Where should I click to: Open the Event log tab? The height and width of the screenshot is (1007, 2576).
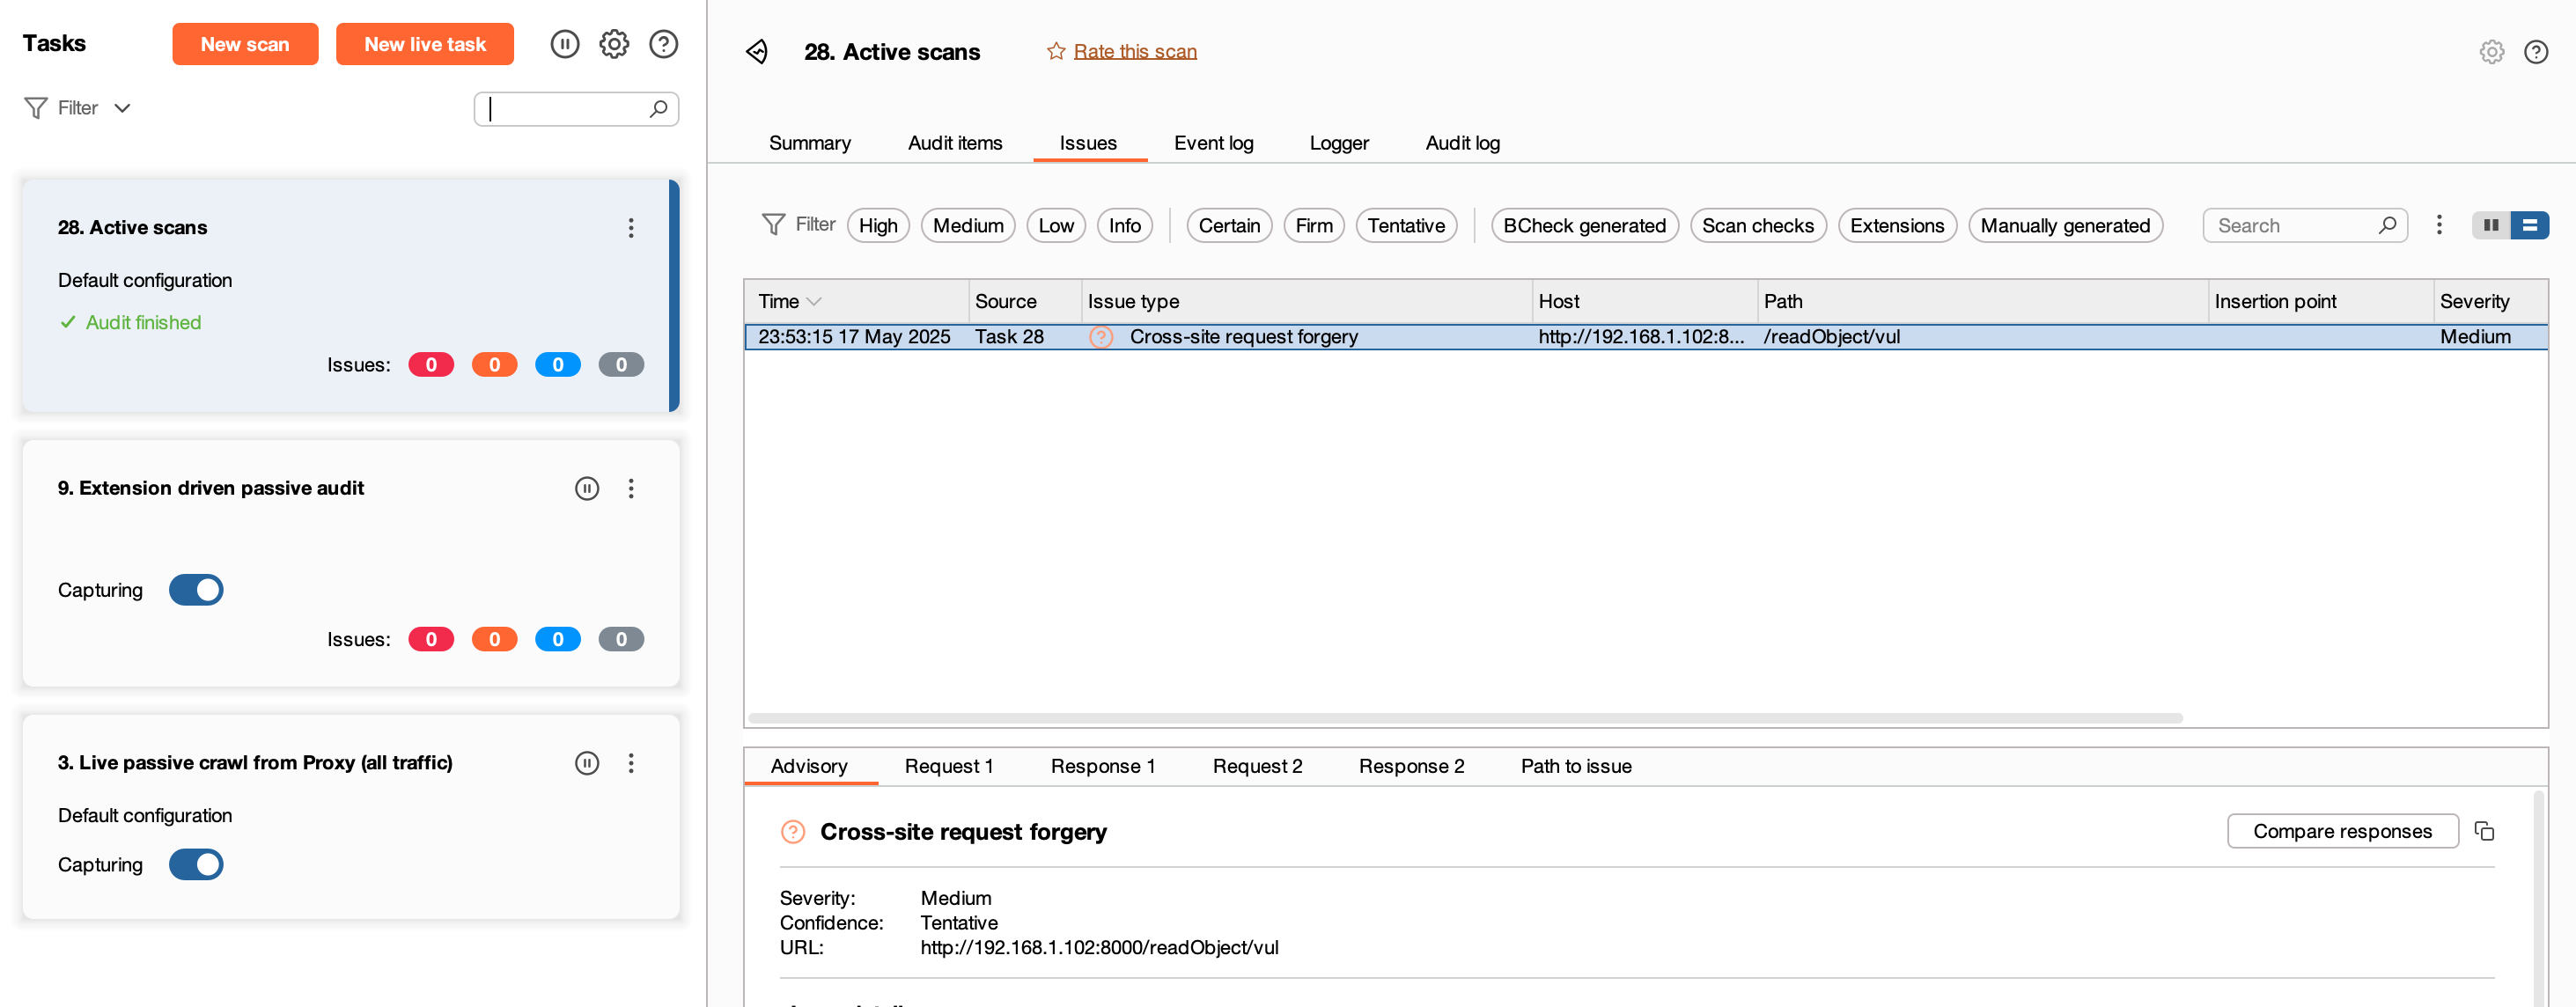click(1213, 143)
